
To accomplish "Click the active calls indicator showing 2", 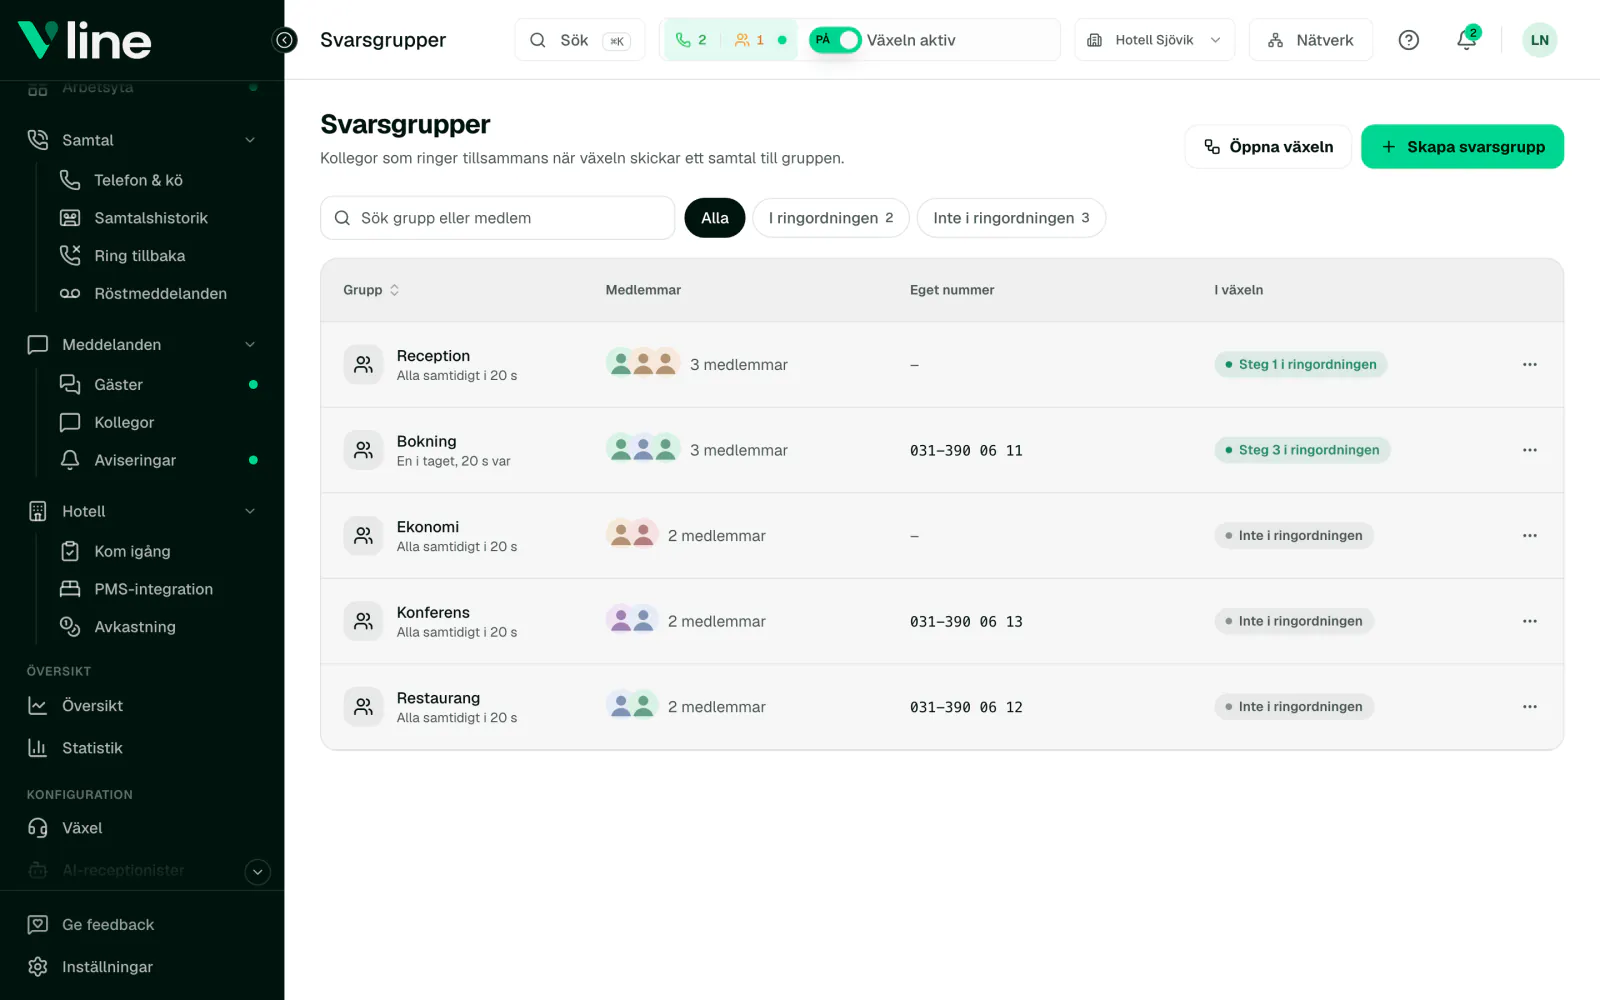I will click(x=691, y=40).
